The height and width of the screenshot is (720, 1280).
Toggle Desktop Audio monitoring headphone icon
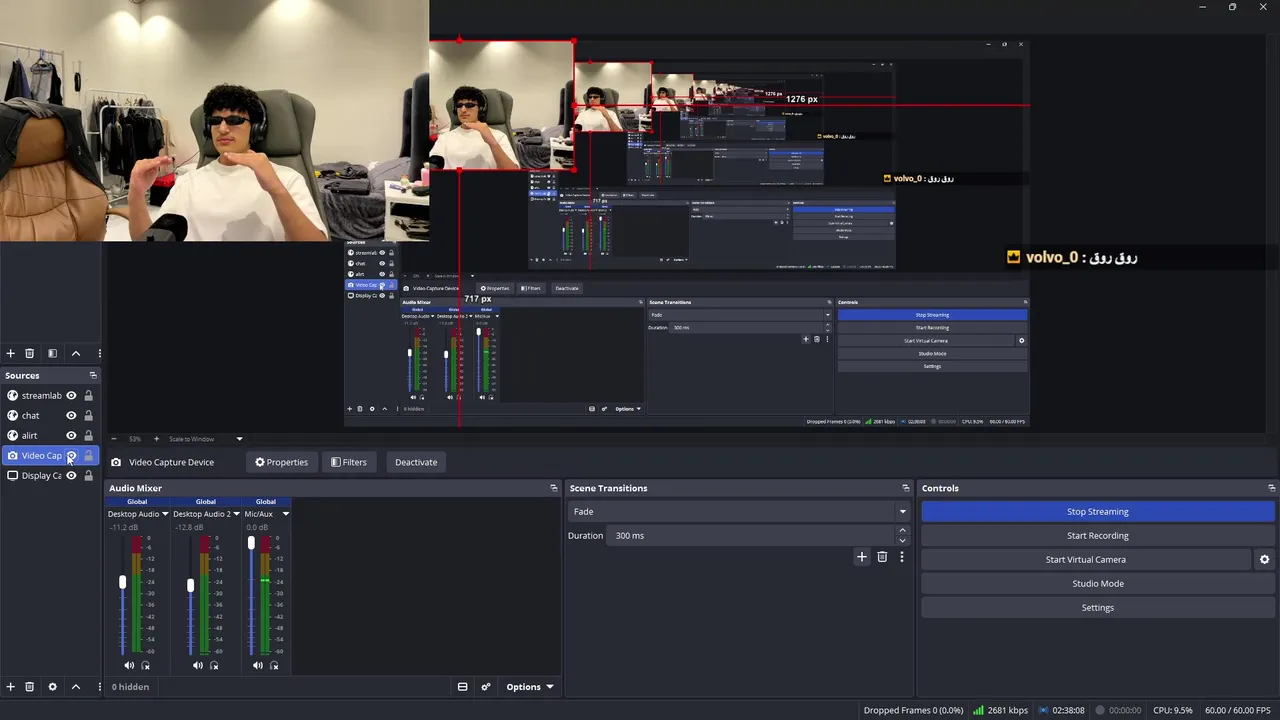(x=145, y=665)
